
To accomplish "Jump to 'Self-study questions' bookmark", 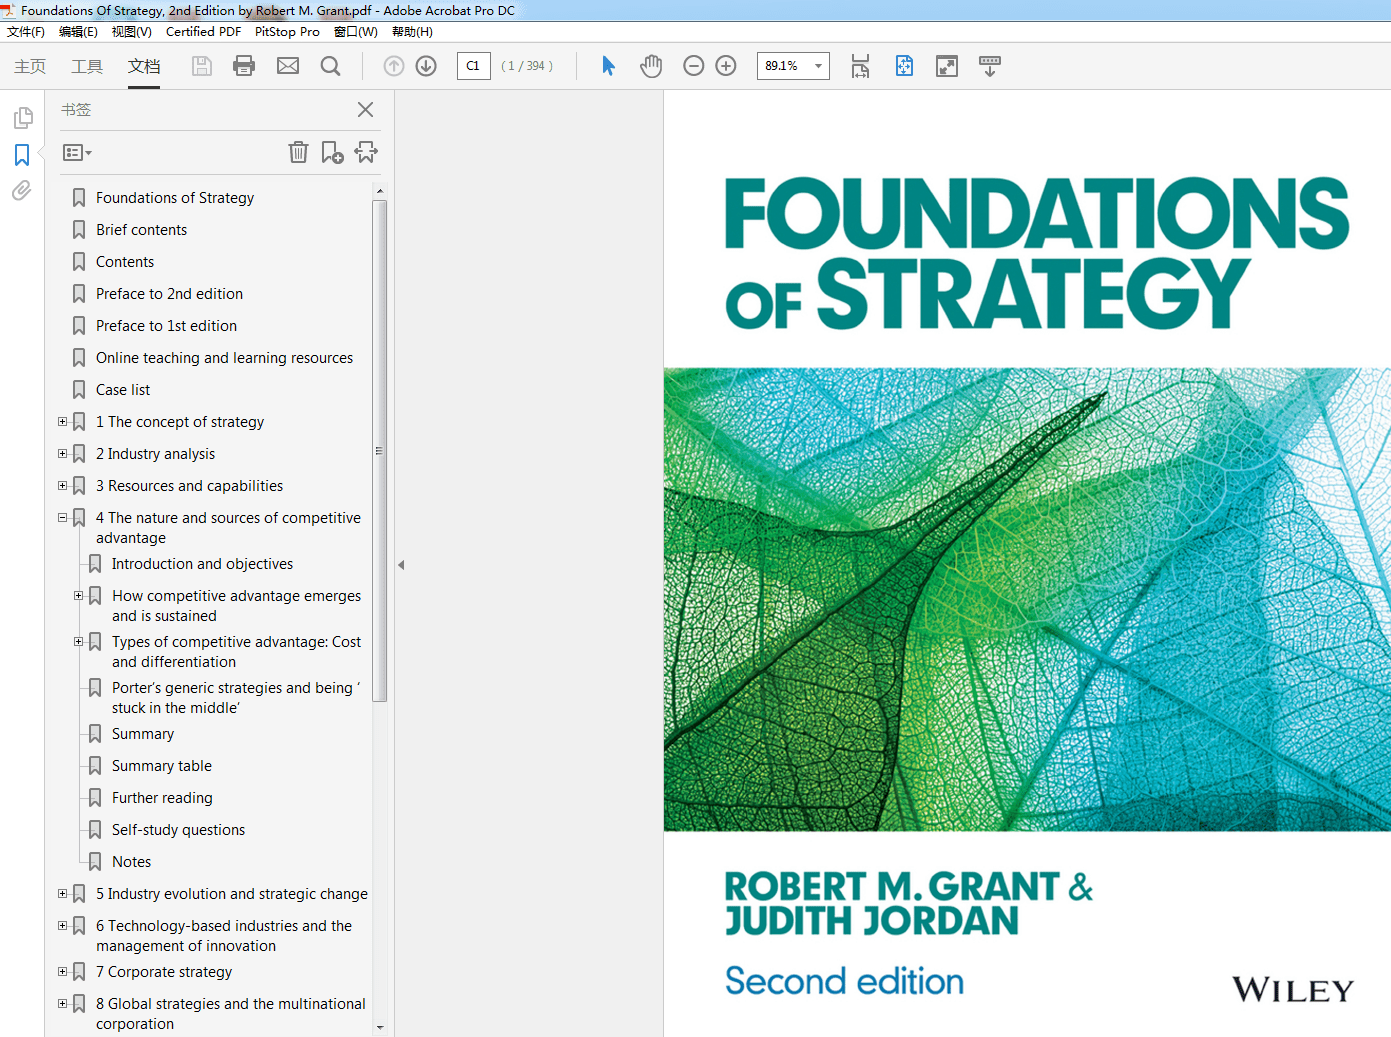I will click(178, 830).
